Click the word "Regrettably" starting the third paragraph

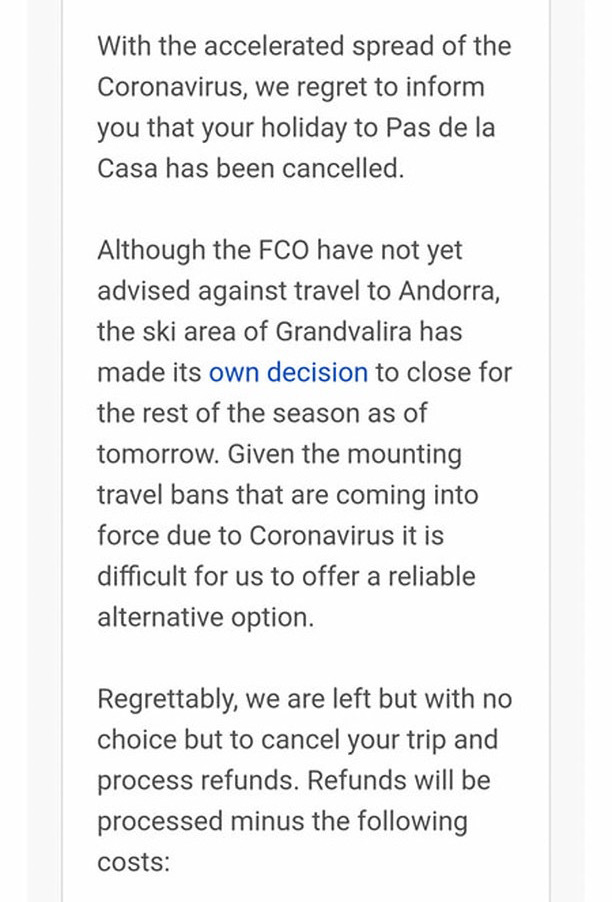click(x=167, y=700)
